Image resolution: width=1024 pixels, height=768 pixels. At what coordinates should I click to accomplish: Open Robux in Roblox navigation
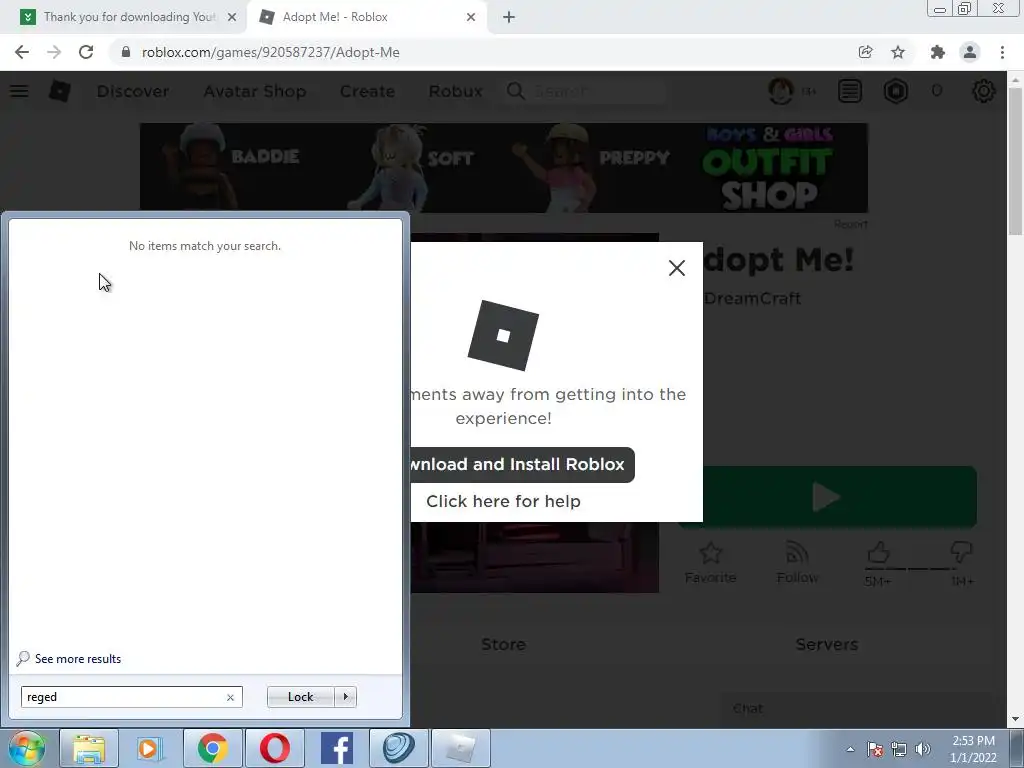coord(455,91)
